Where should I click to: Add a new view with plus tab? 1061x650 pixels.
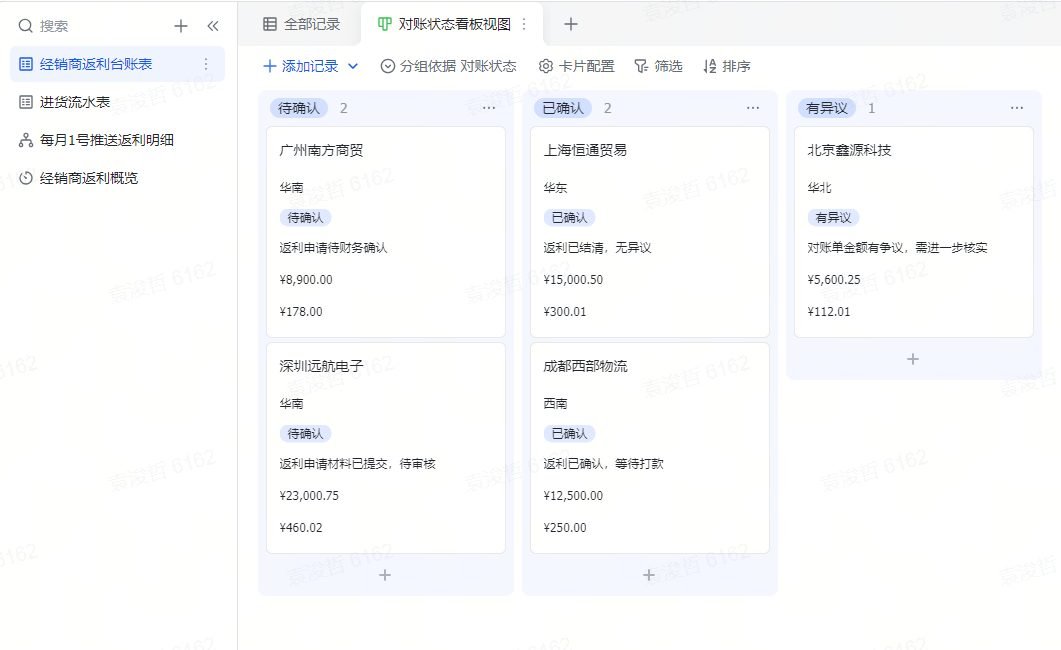coord(570,24)
